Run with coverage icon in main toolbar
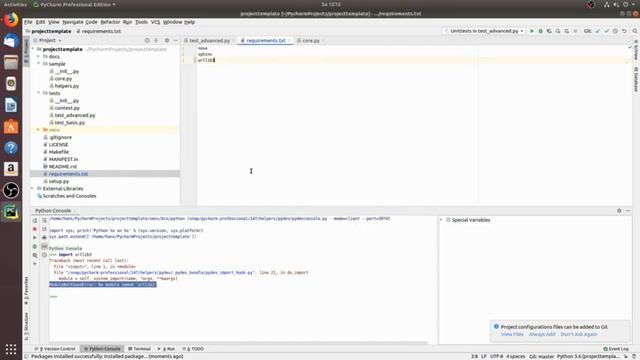This screenshot has height=360, width=640. 549,31
